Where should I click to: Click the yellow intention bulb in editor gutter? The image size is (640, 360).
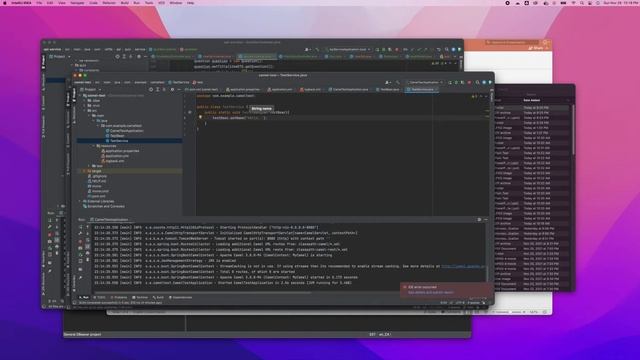tap(200, 117)
